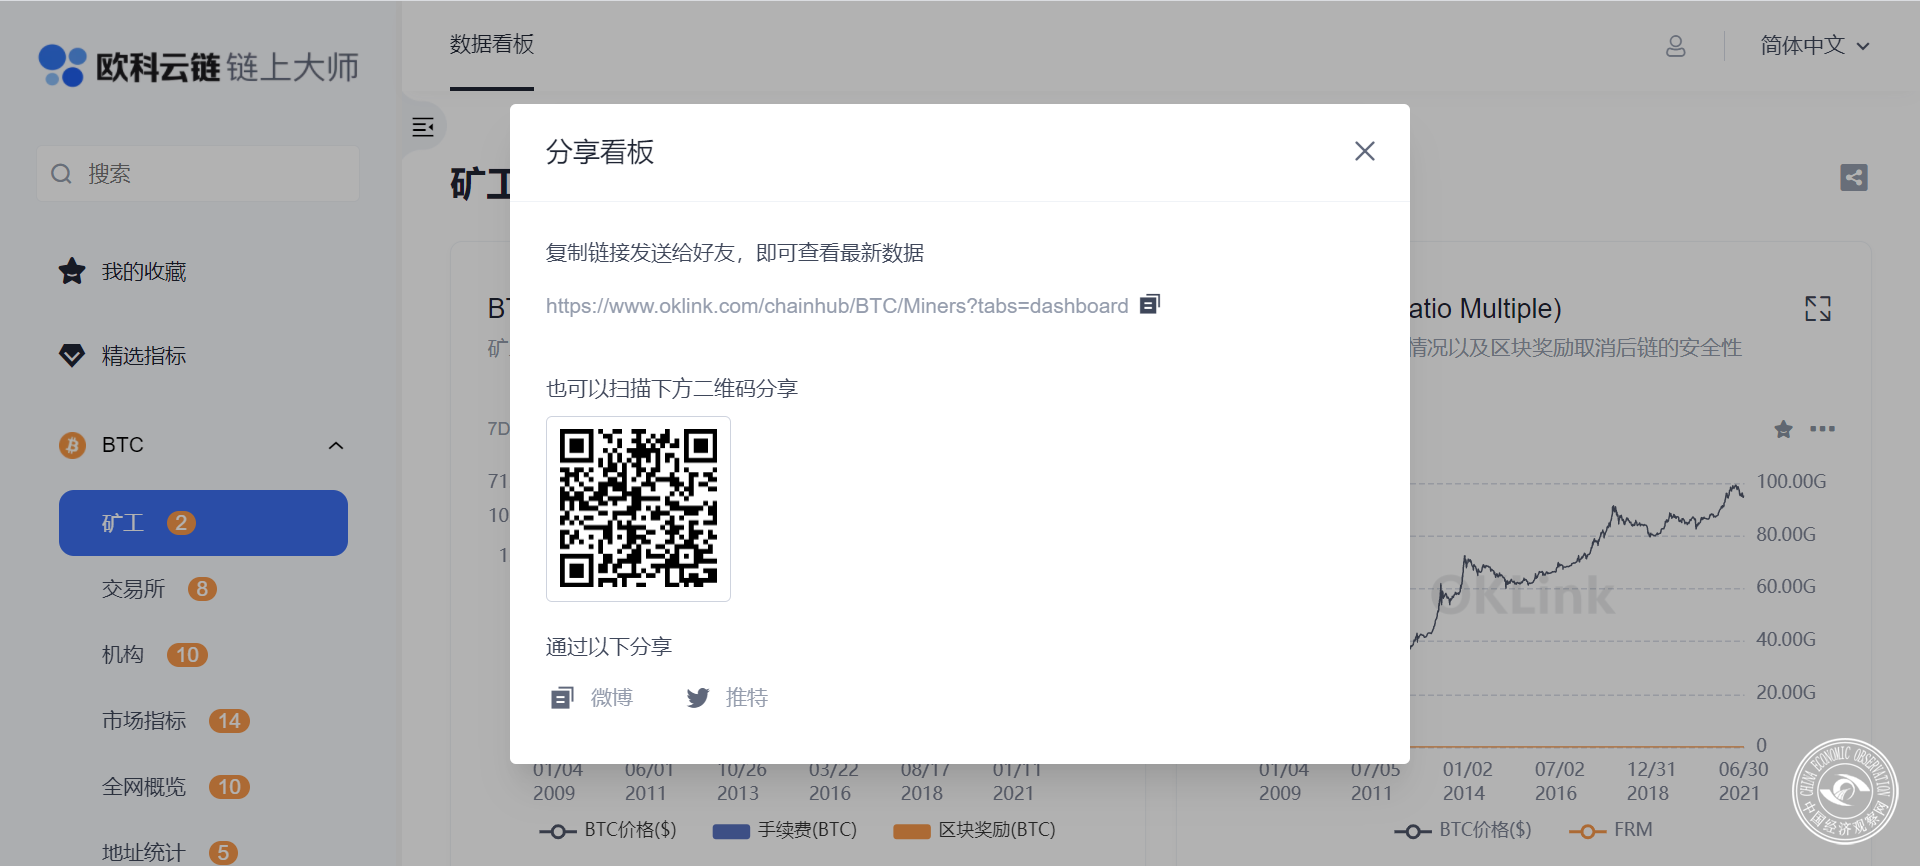Image resolution: width=1920 pixels, height=866 pixels.
Task: Toggle 手续费(BTC) legend in left chart
Action: click(x=784, y=830)
